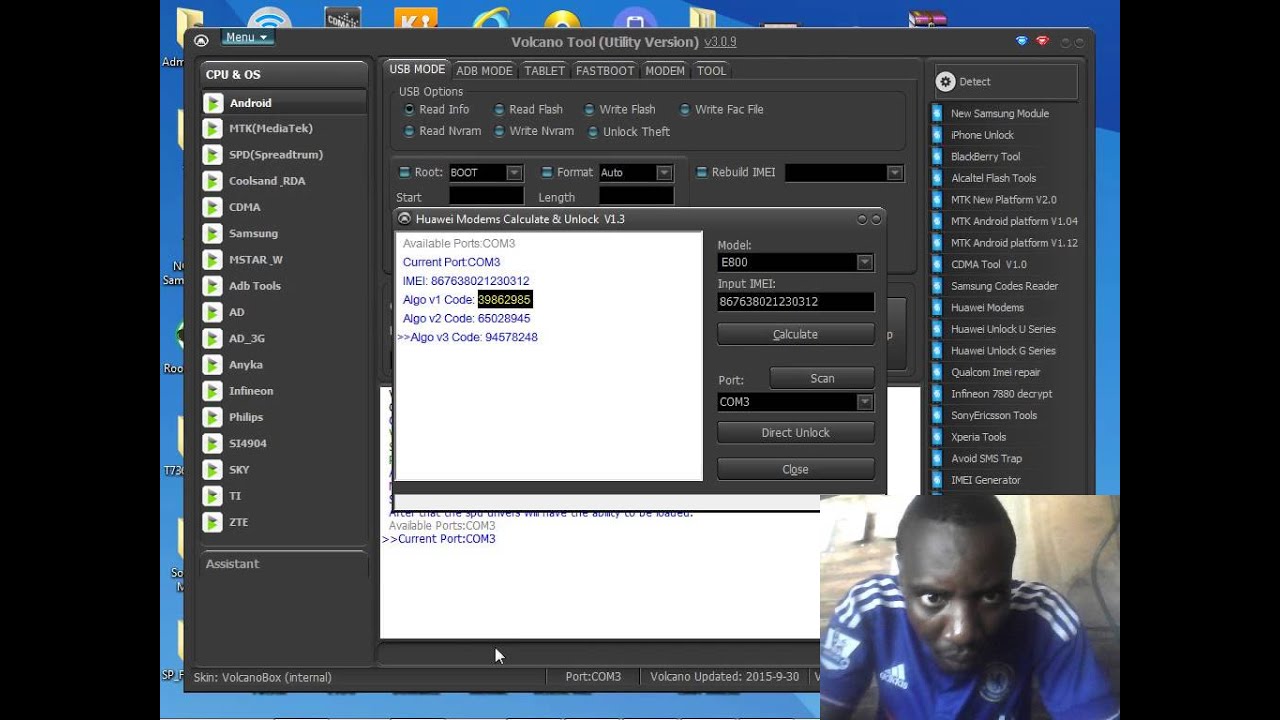Click the Detect gear icon button

pyautogui.click(x=946, y=82)
